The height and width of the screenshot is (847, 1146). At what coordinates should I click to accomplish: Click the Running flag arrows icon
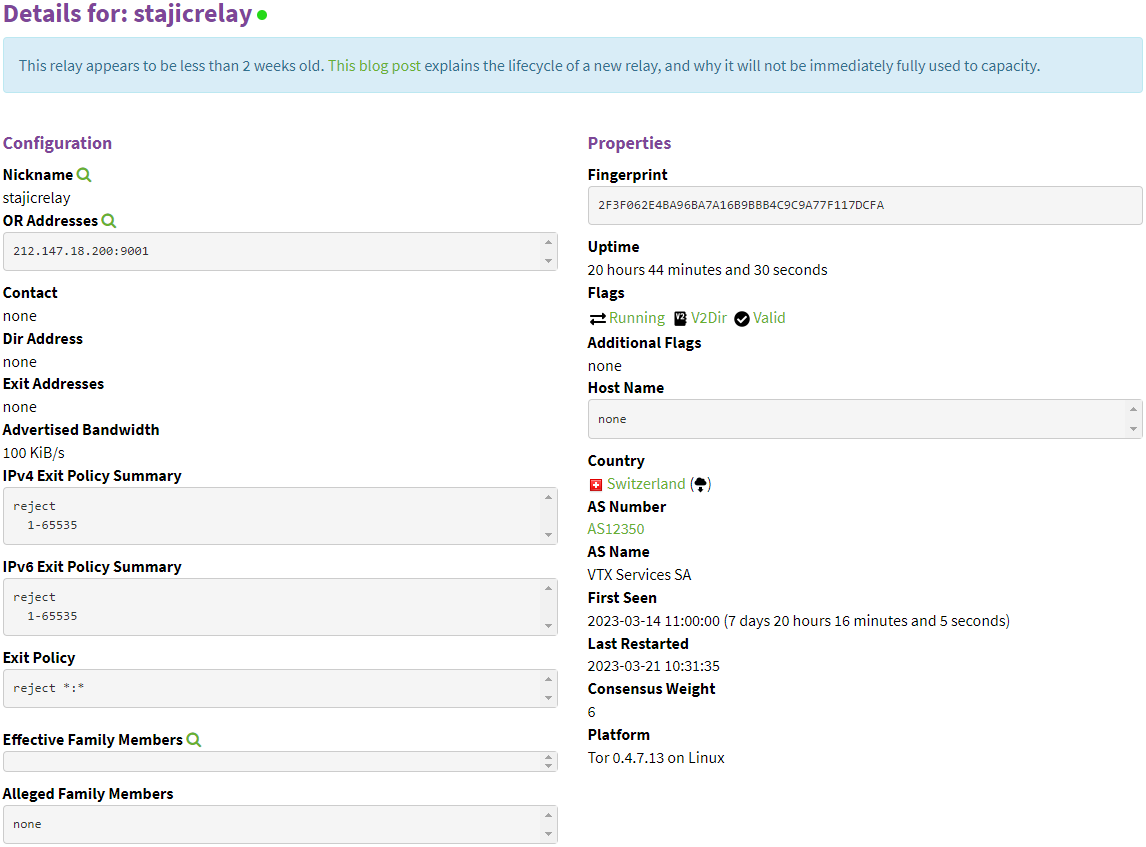tap(597, 319)
